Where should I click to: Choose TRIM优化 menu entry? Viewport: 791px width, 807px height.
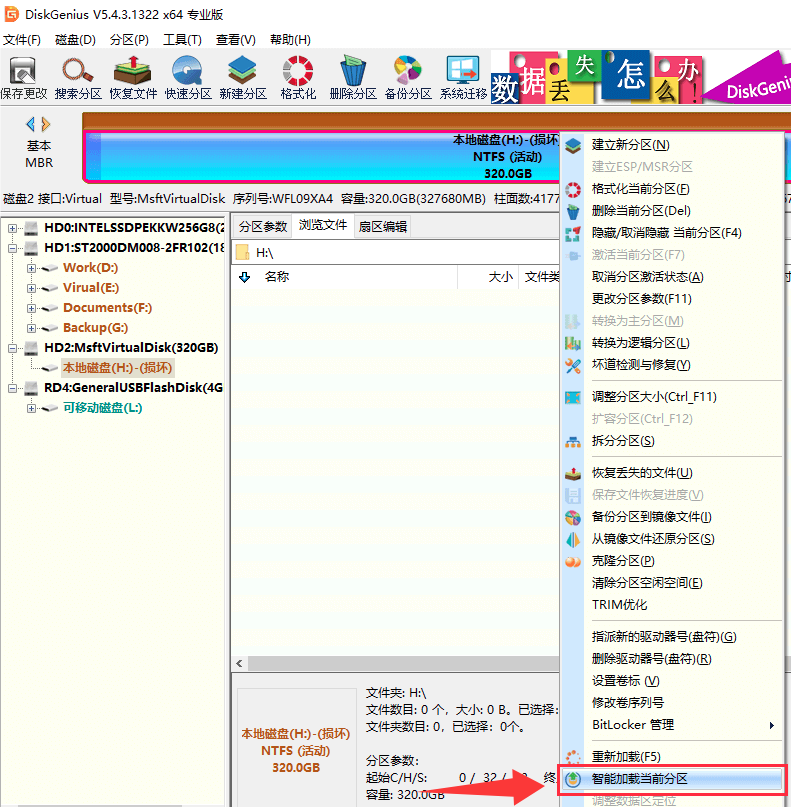tap(672, 605)
